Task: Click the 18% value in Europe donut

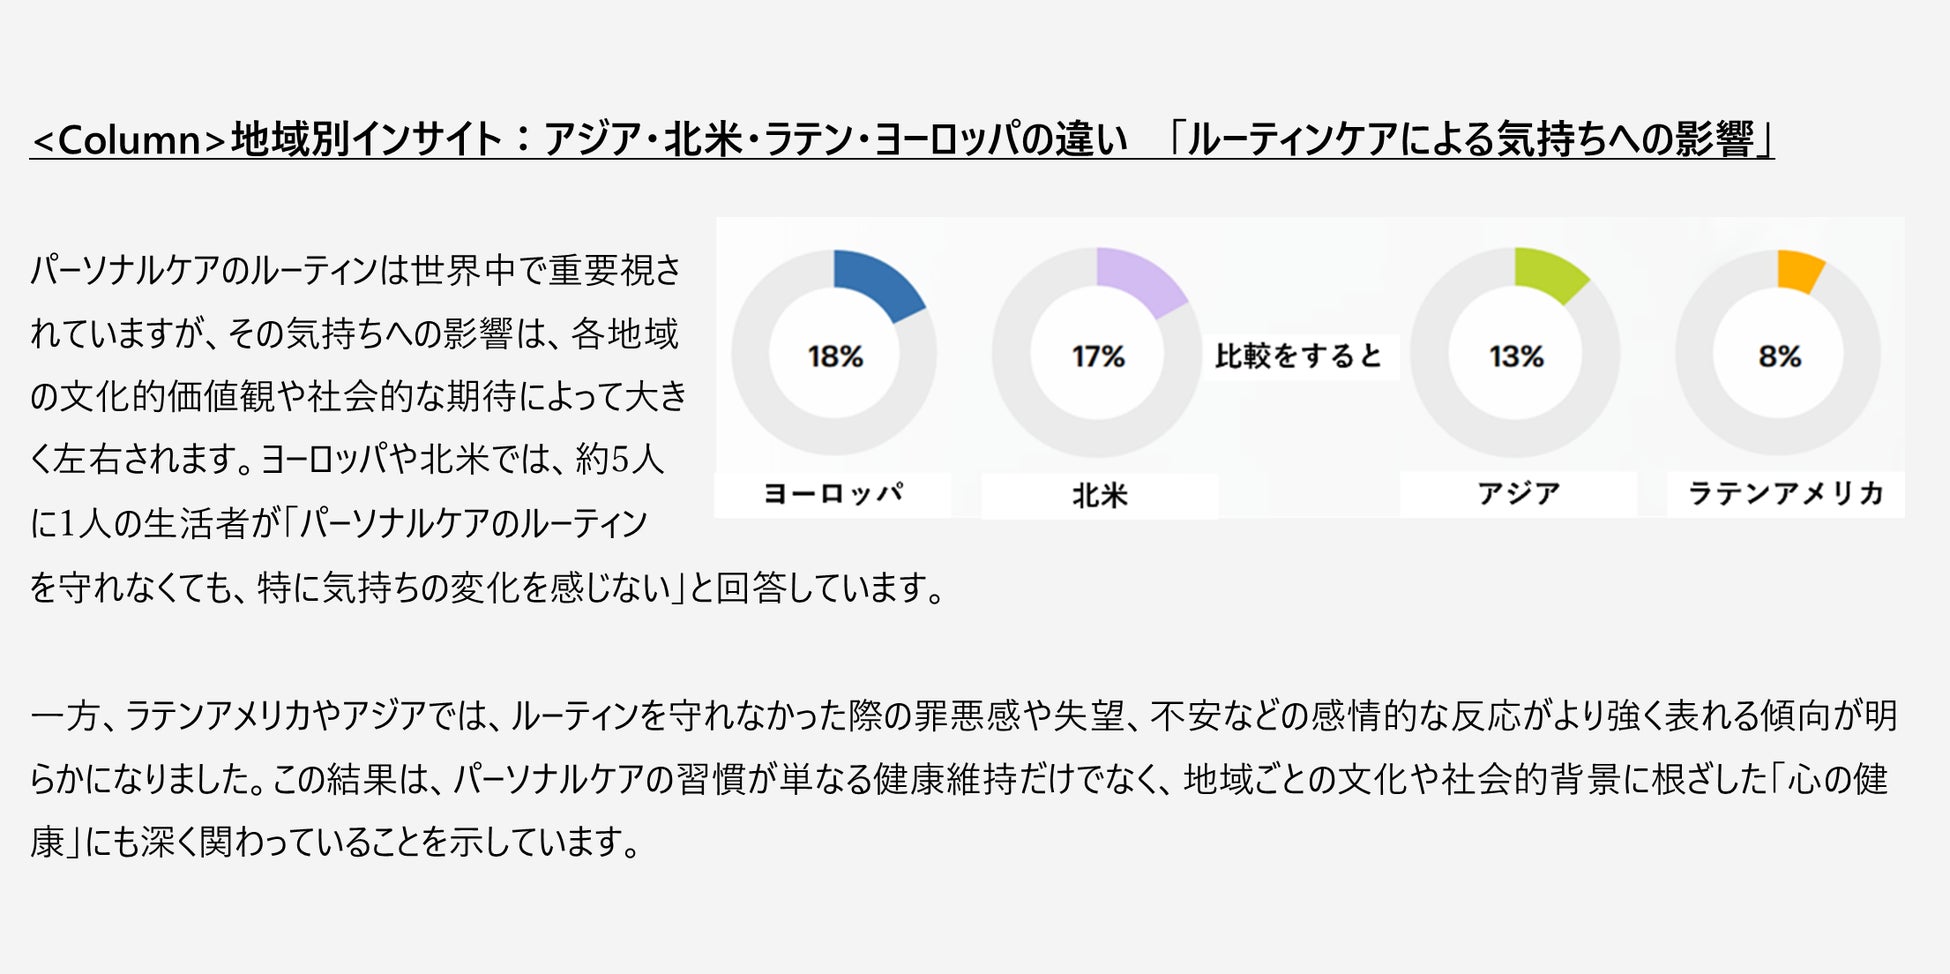Action: pyautogui.click(x=835, y=356)
